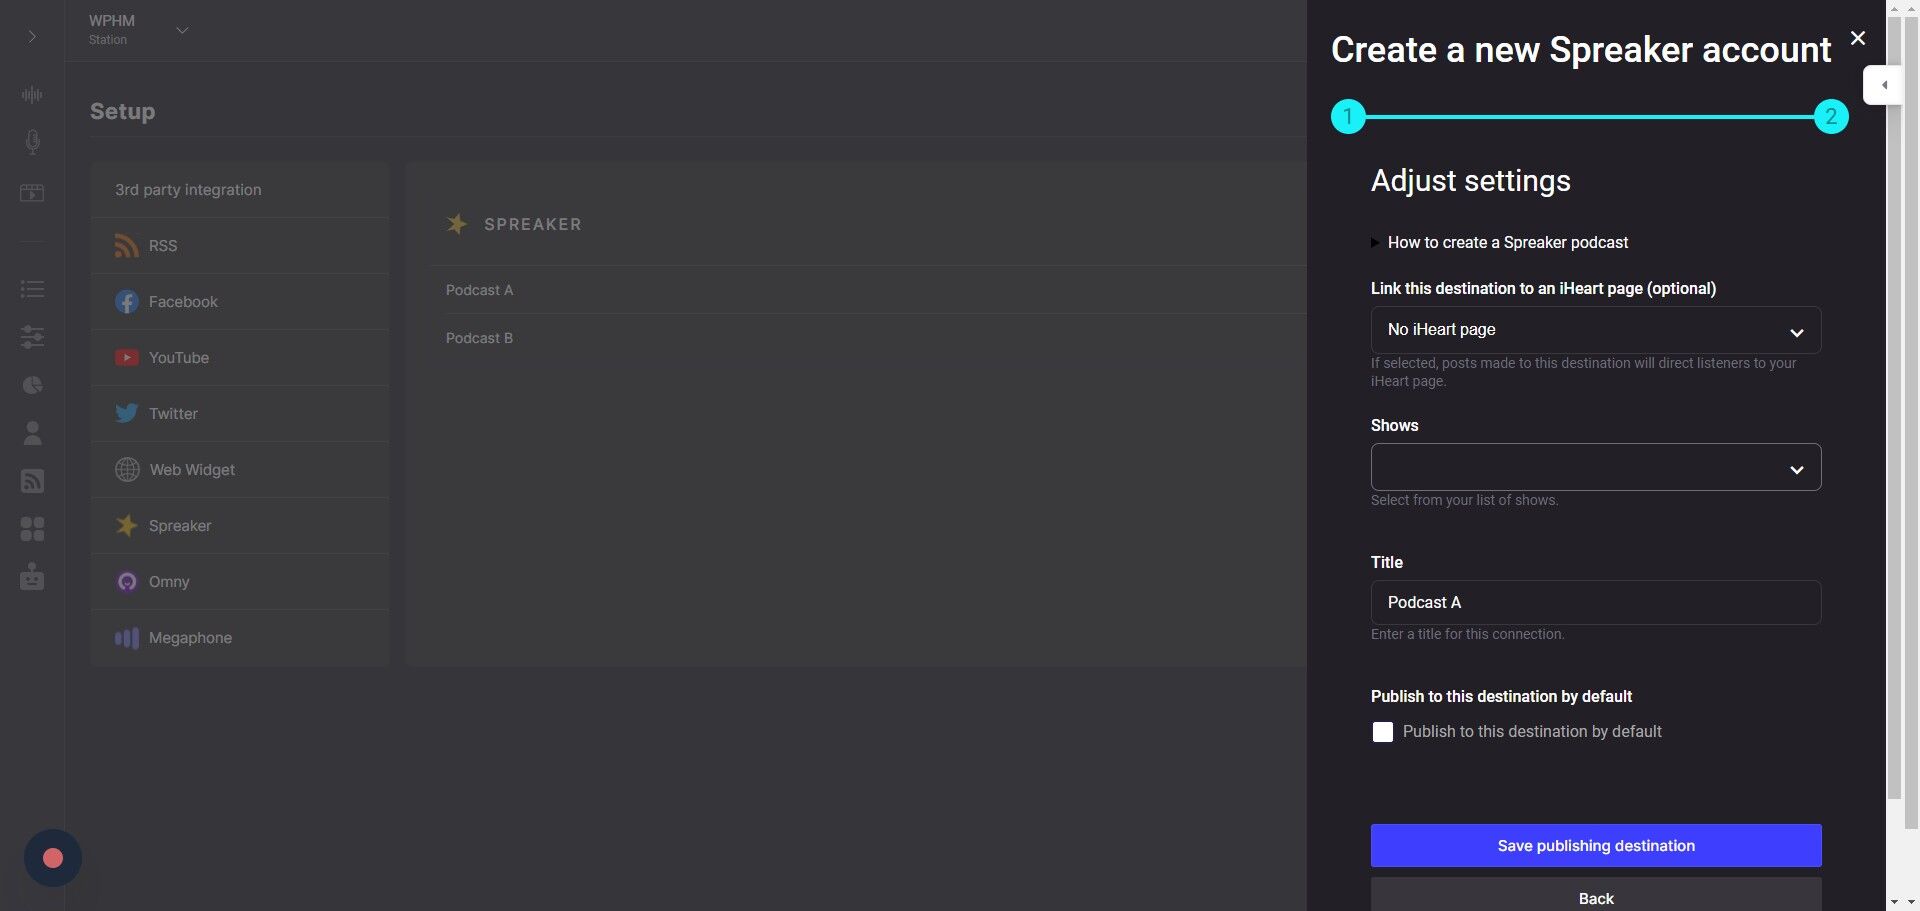Select Omny integration
Viewport: 1920px width, 911px height.
(240, 582)
